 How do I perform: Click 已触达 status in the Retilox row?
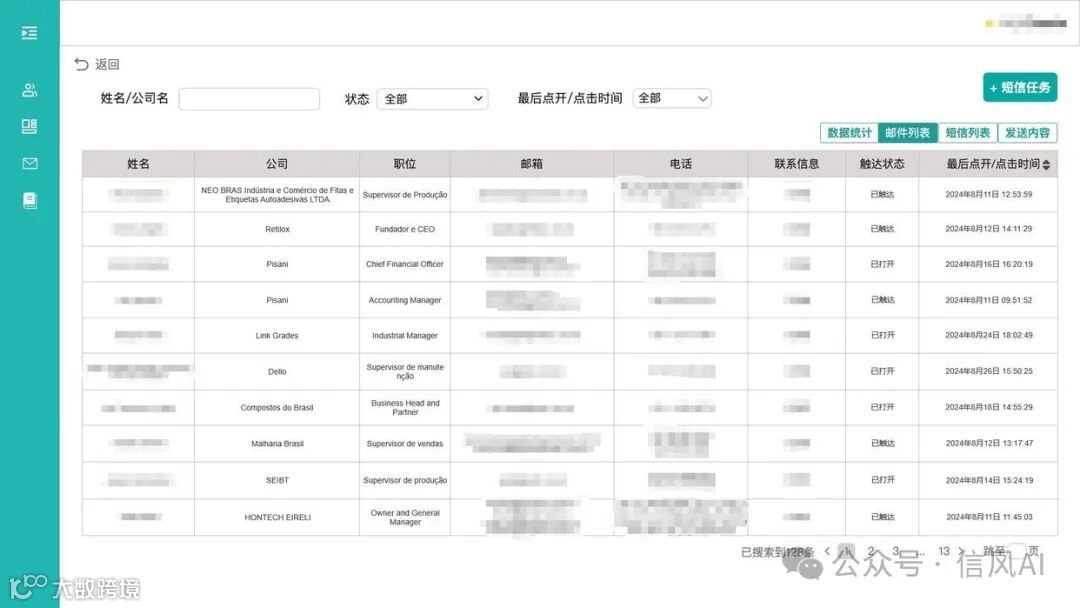(882, 229)
